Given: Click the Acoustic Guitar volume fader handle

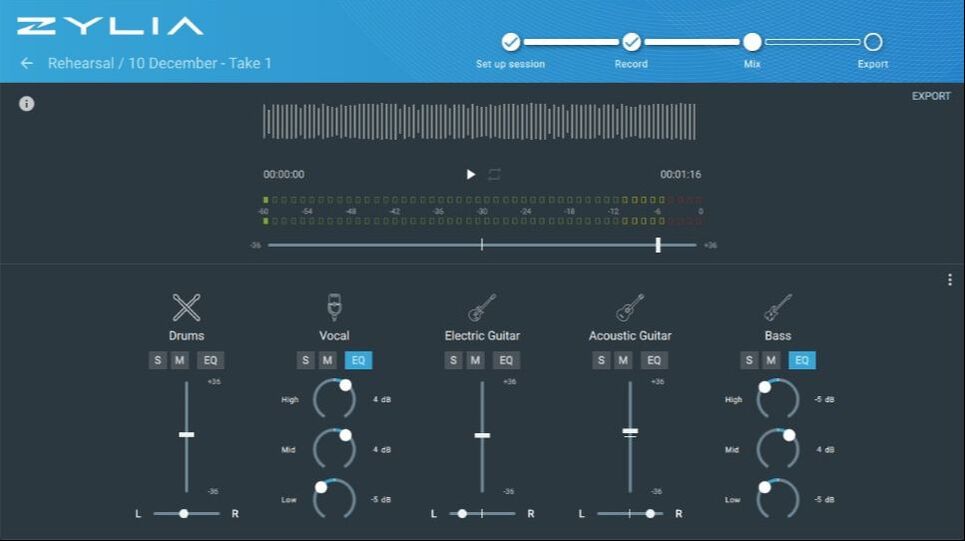Looking at the screenshot, I should click(x=630, y=431).
